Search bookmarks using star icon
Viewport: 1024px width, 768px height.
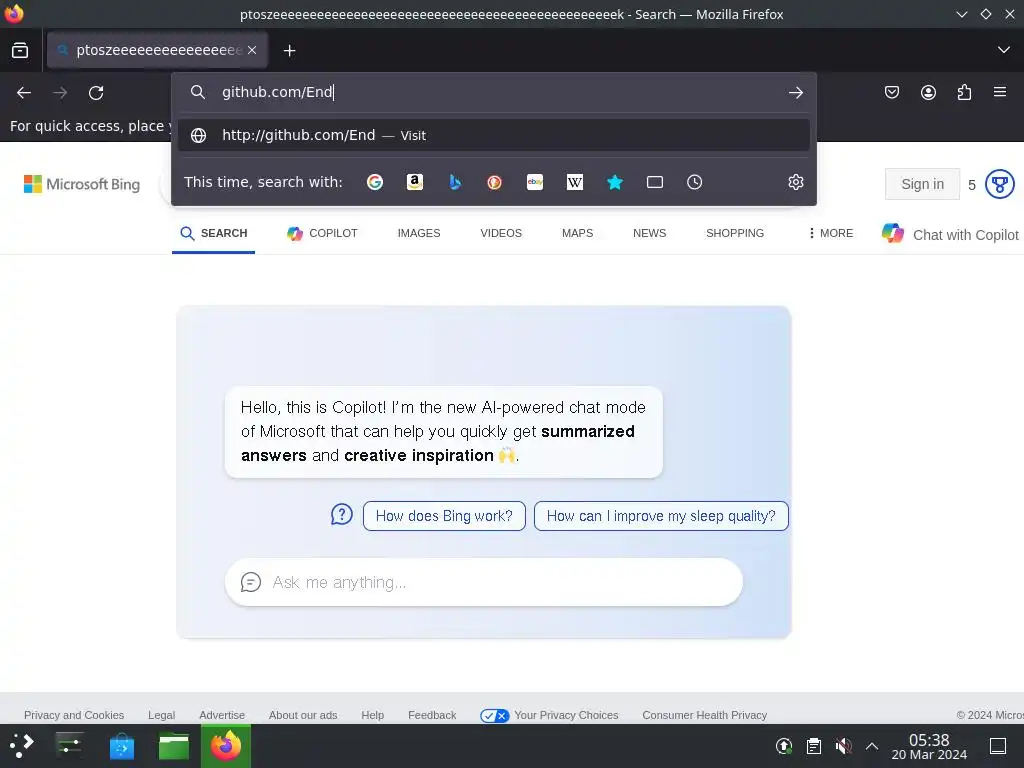pyautogui.click(x=615, y=182)
